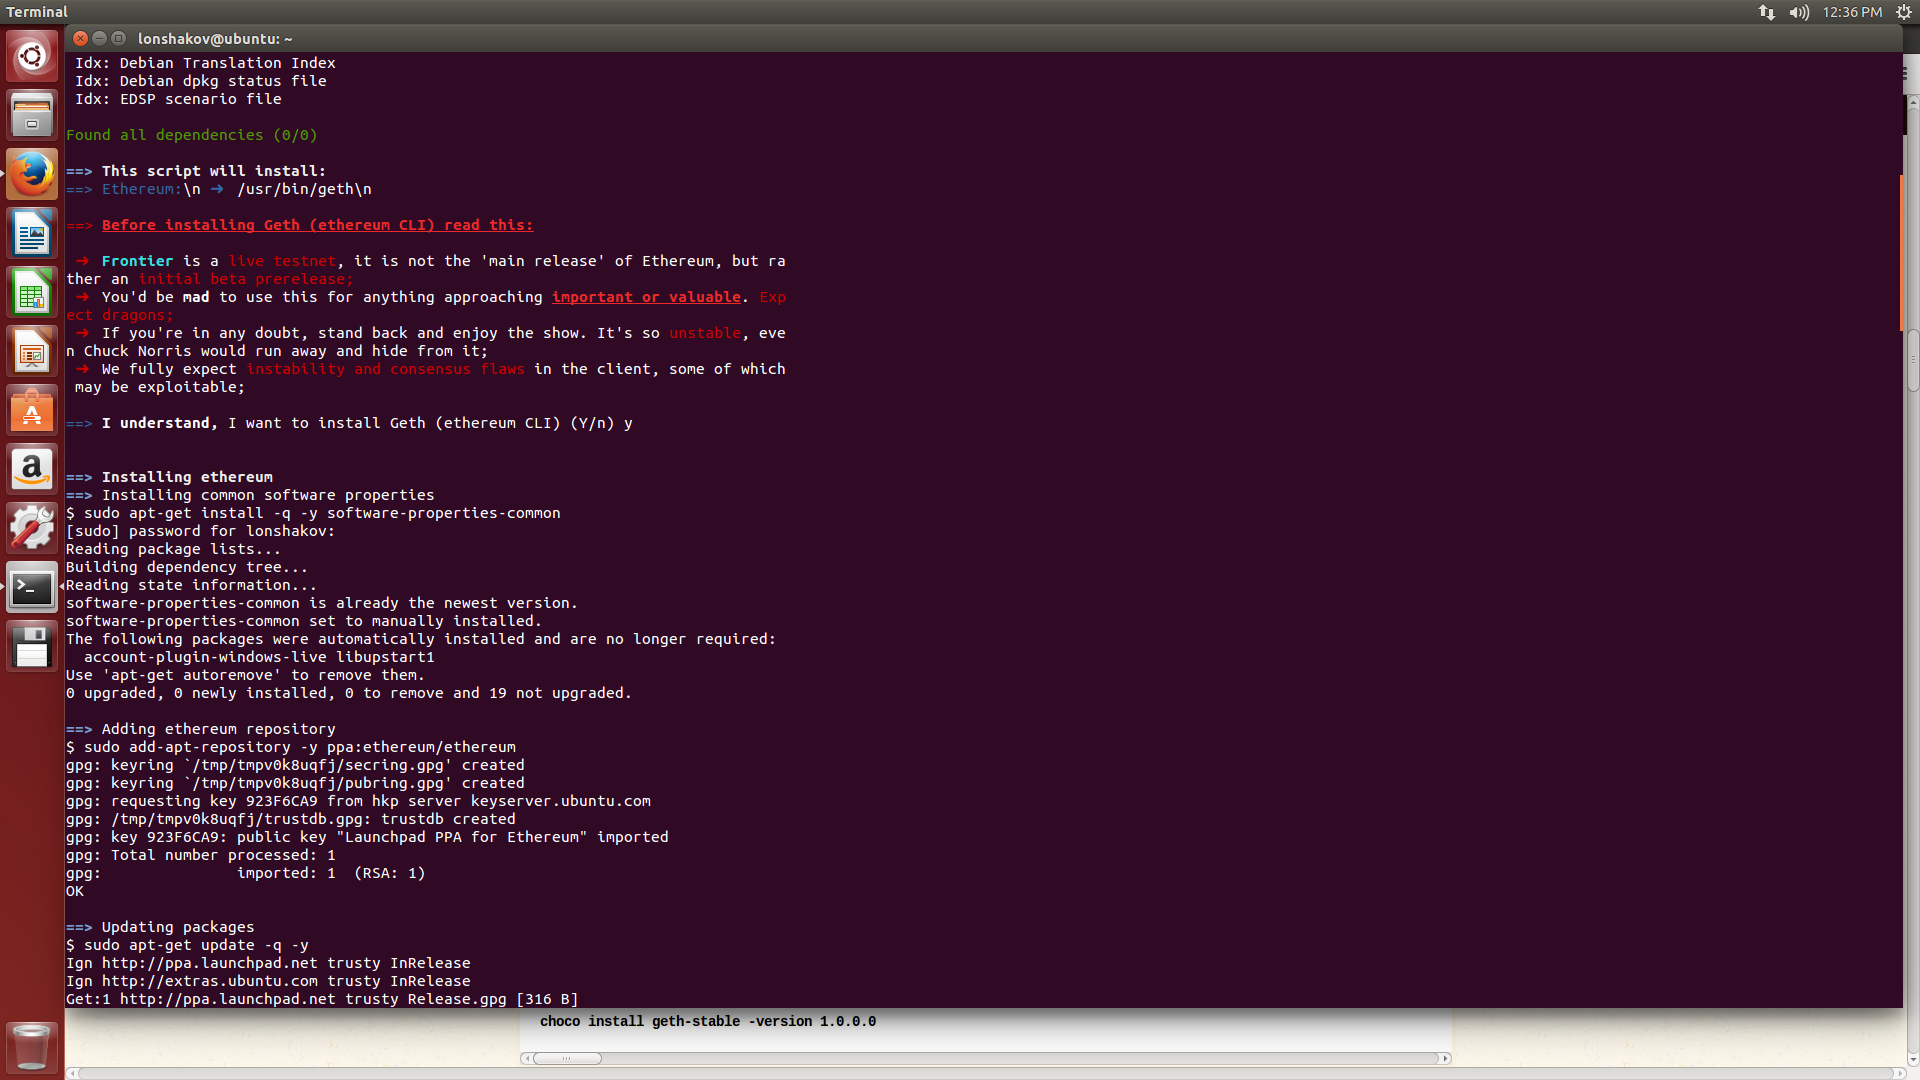This screenshot has height=1080, width=1920.
Task: Open LibreOffice Writer from the launcher
Action: click(x=32, y=234)
